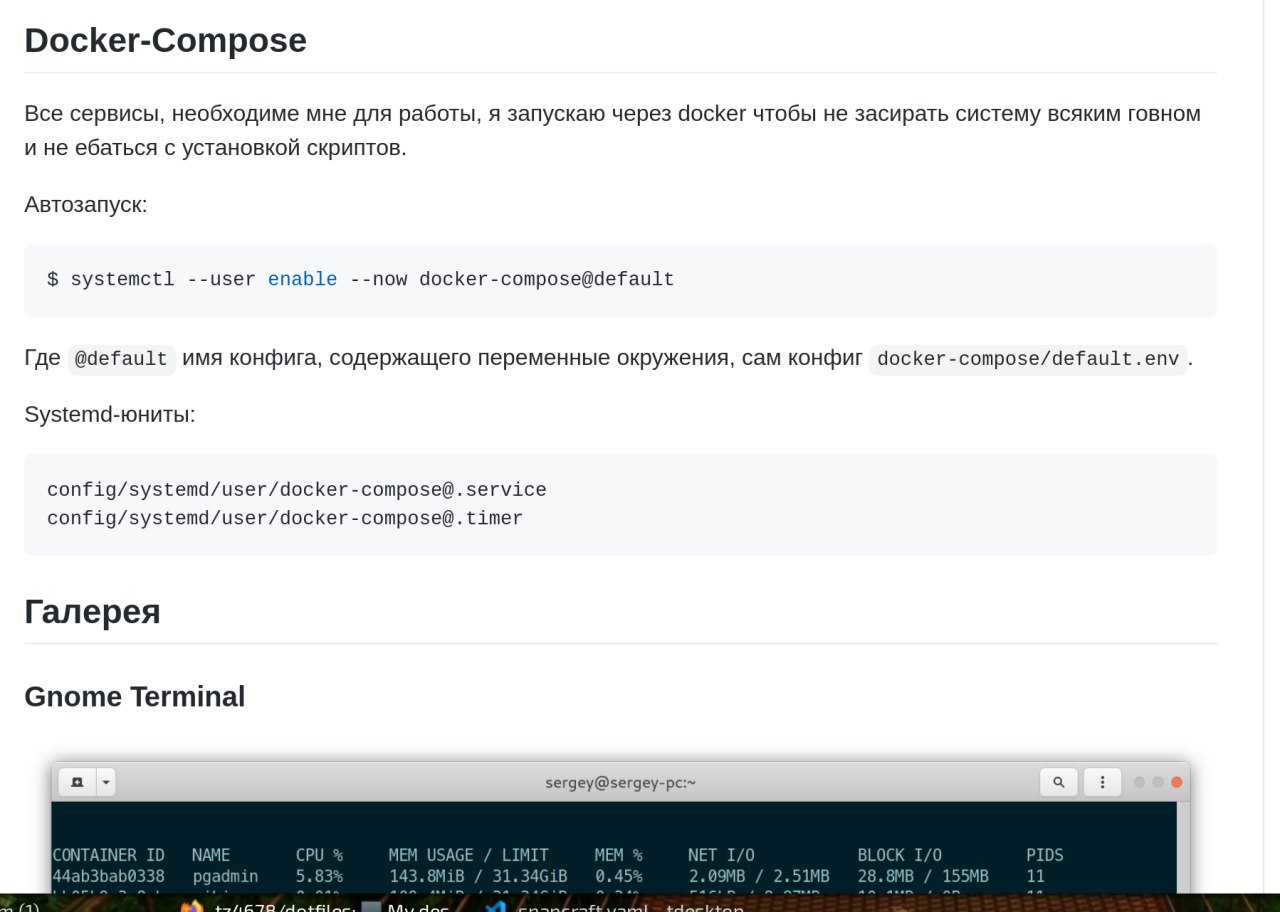Click the "docker-compose/default.env" inline code
This screenshot has width=1280, height=912.
click(1028, 359)
